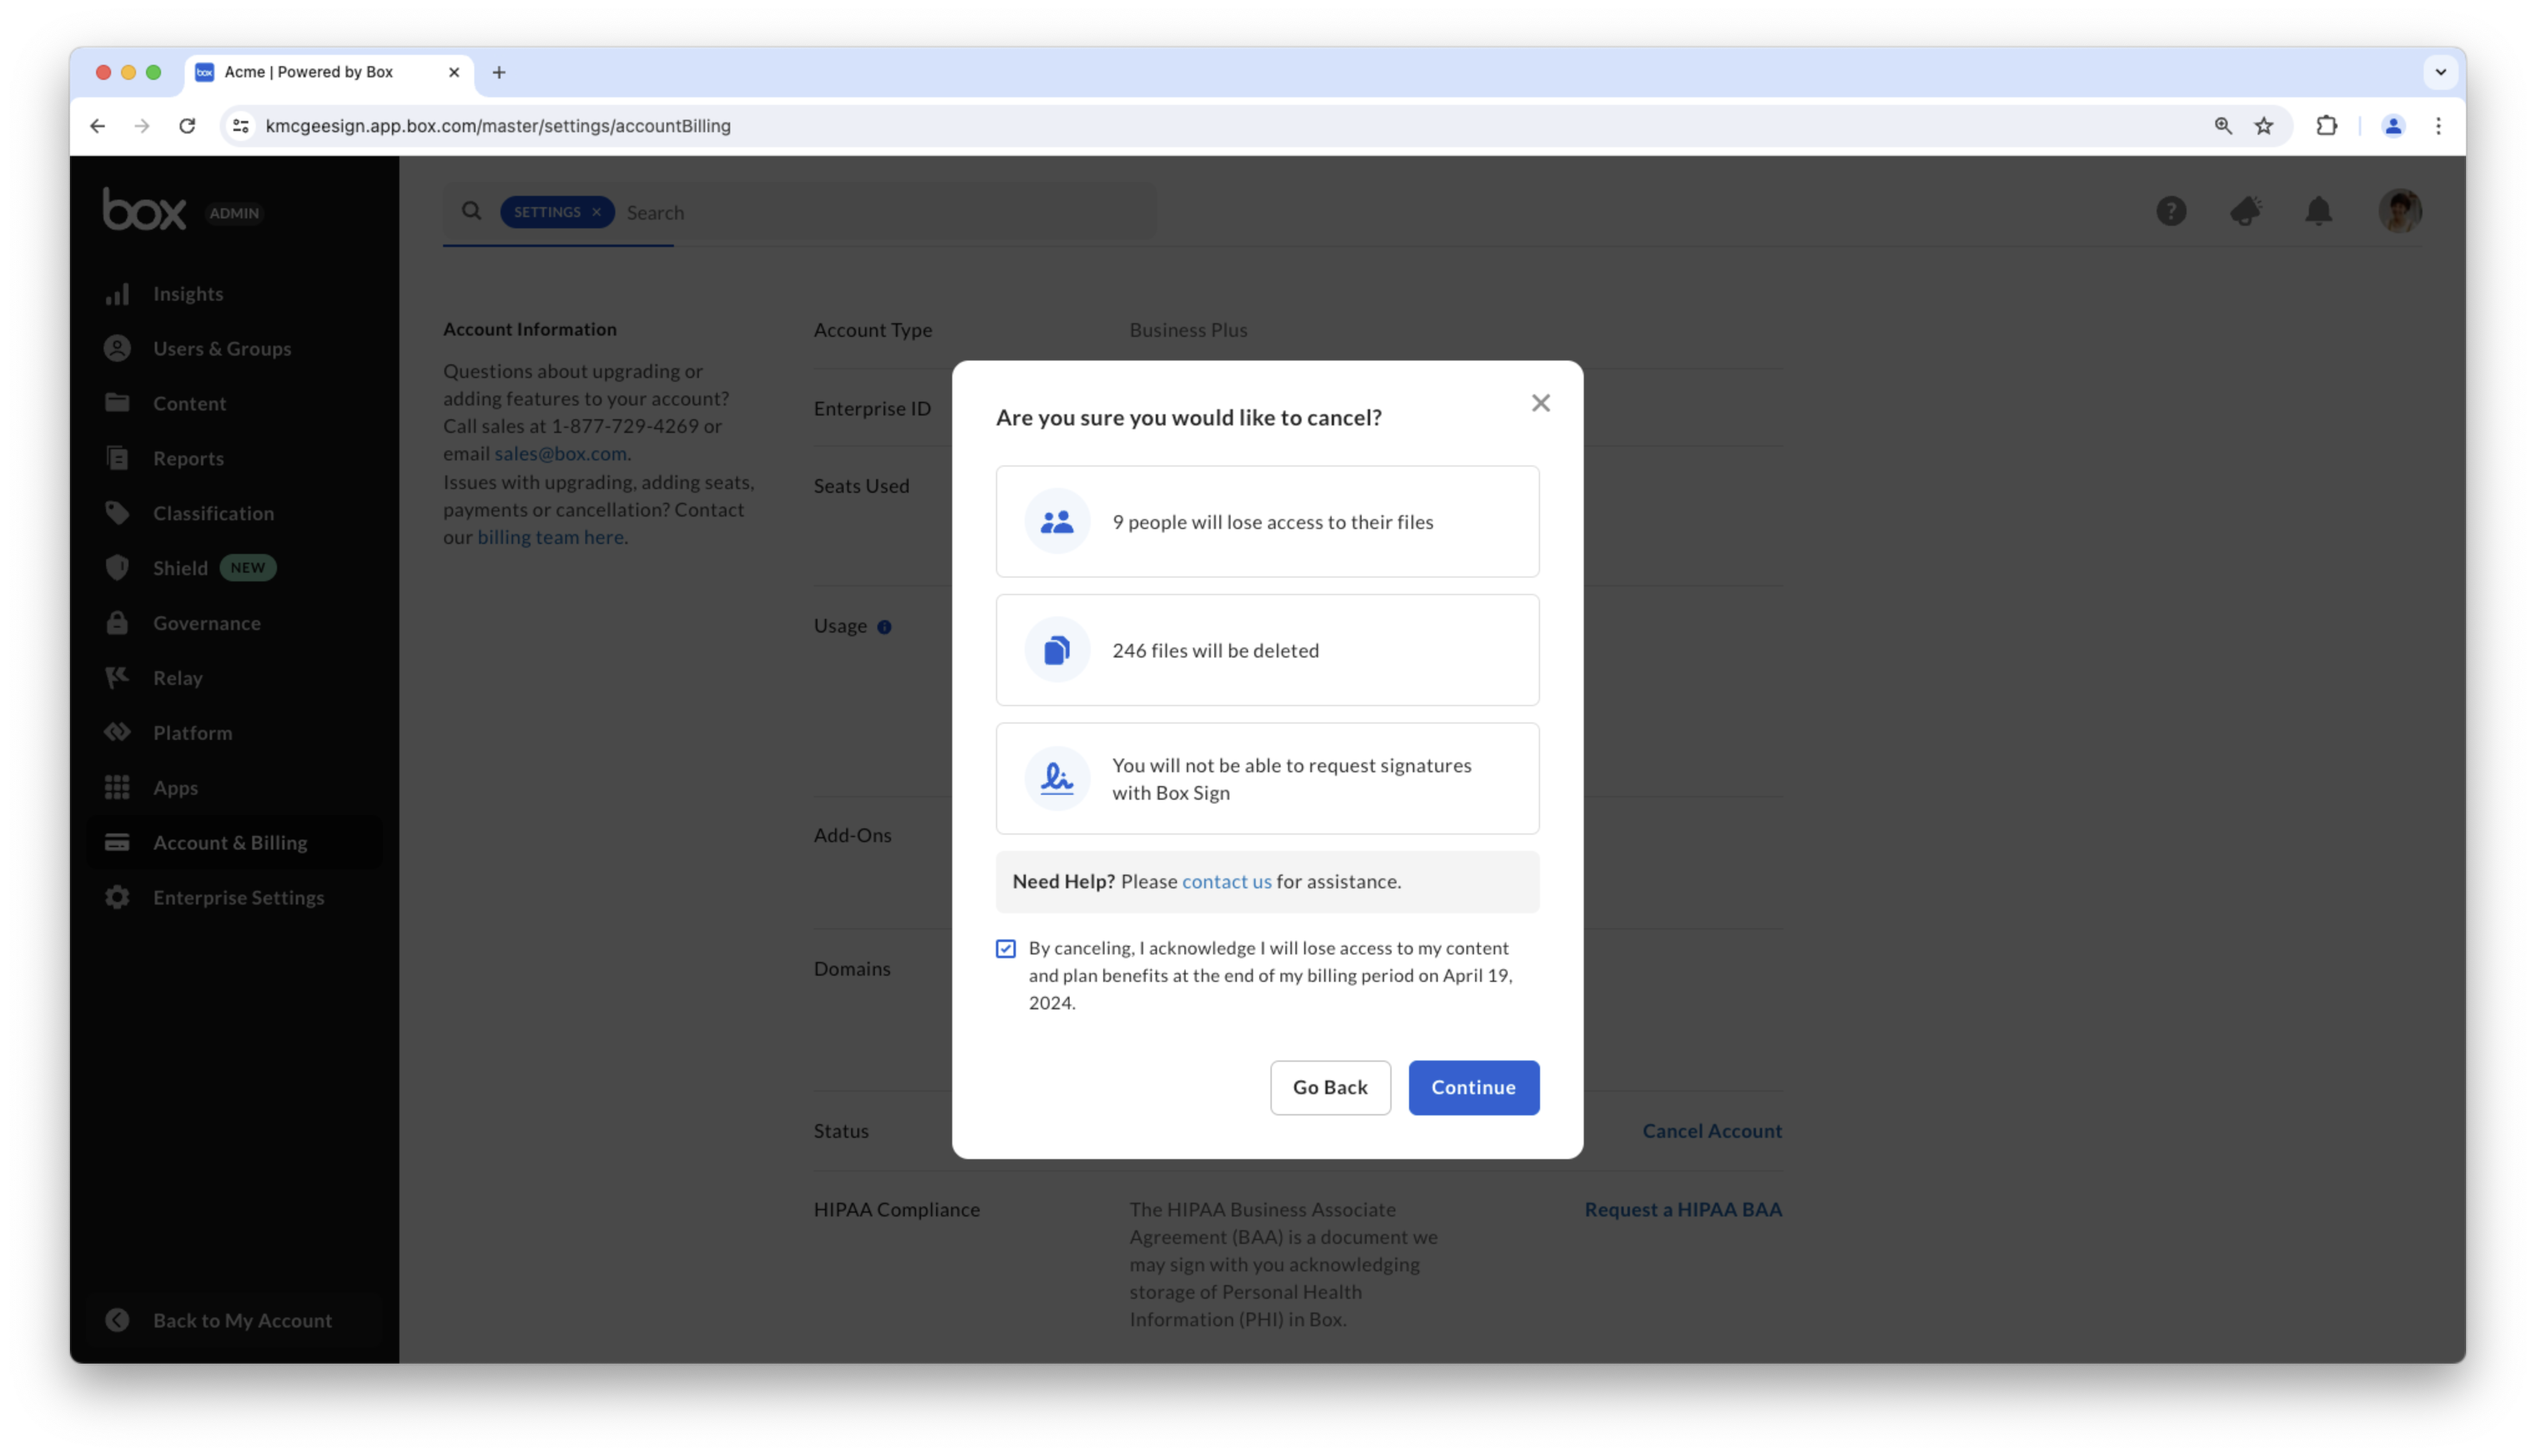The height and width of the screenshot is (1456, 2536).
Task: Click the Box logo
Action: point(144,209)
